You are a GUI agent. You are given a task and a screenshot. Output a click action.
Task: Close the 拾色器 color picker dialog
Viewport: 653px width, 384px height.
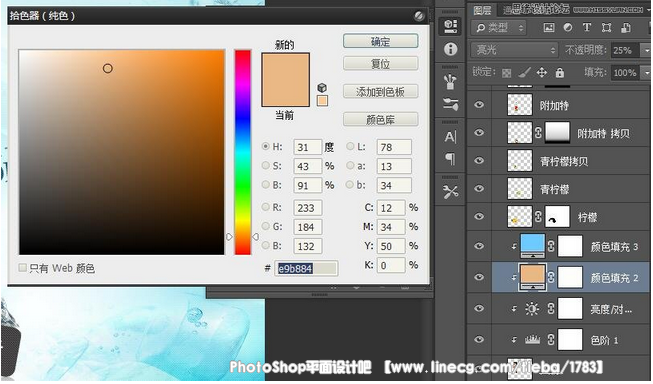(x=419, y=16)
